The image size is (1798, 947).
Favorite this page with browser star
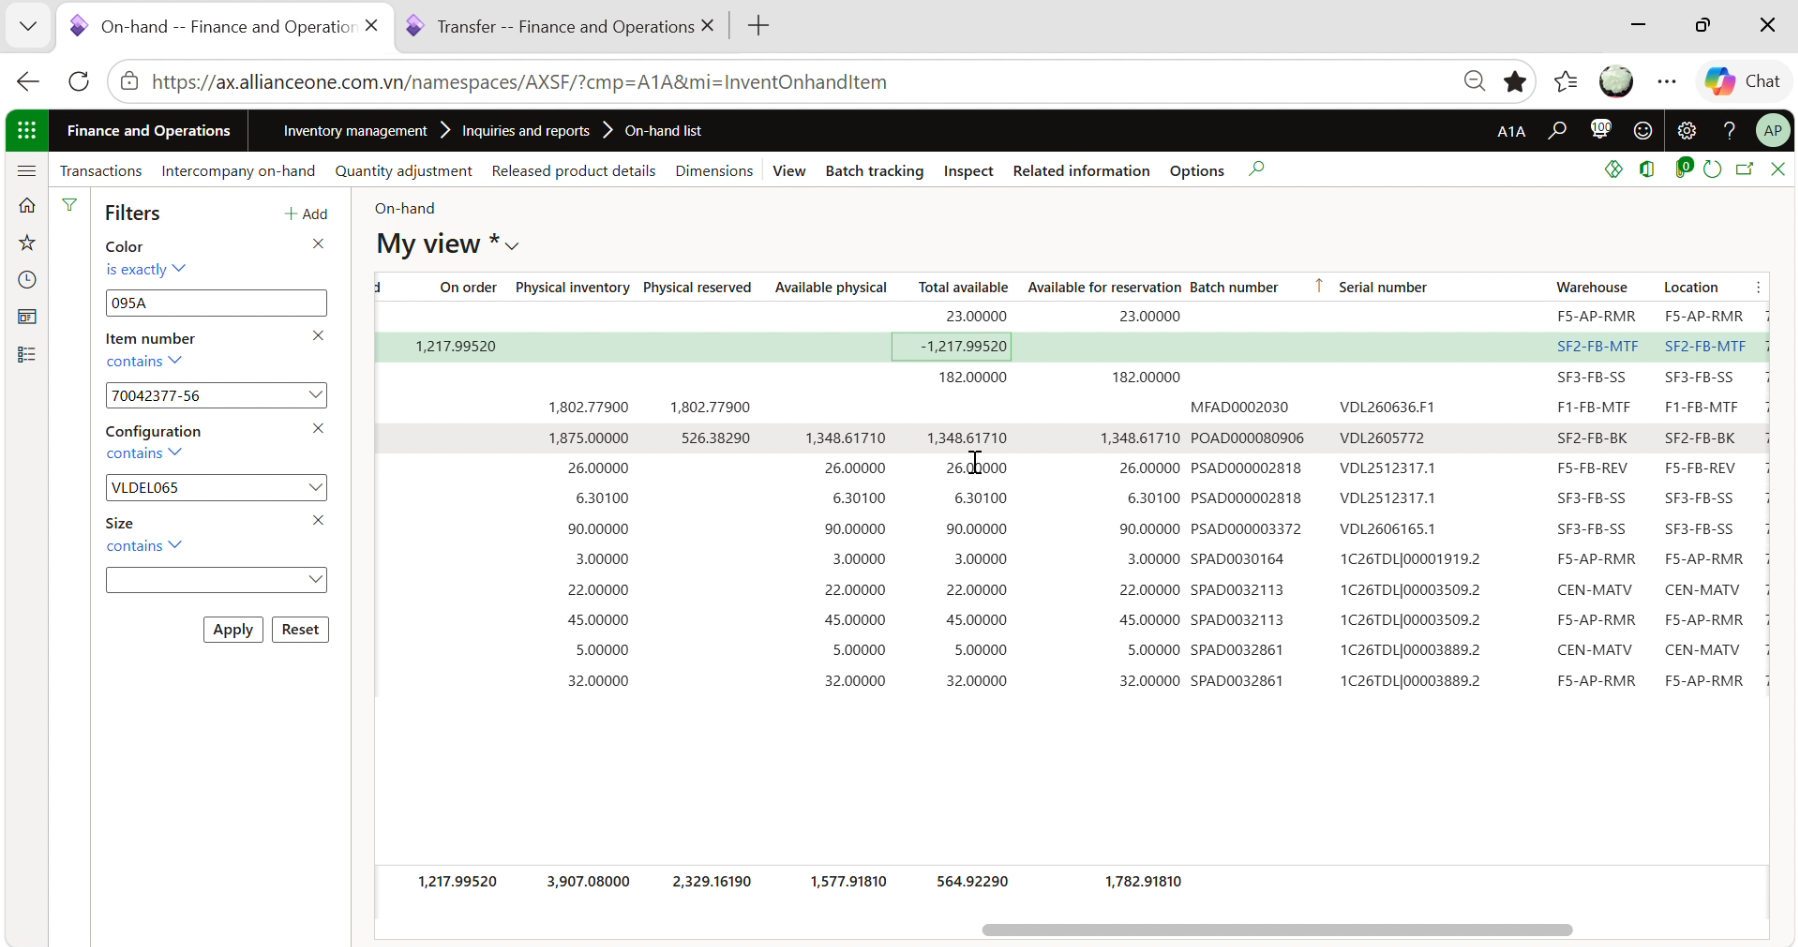[1515, 82]
